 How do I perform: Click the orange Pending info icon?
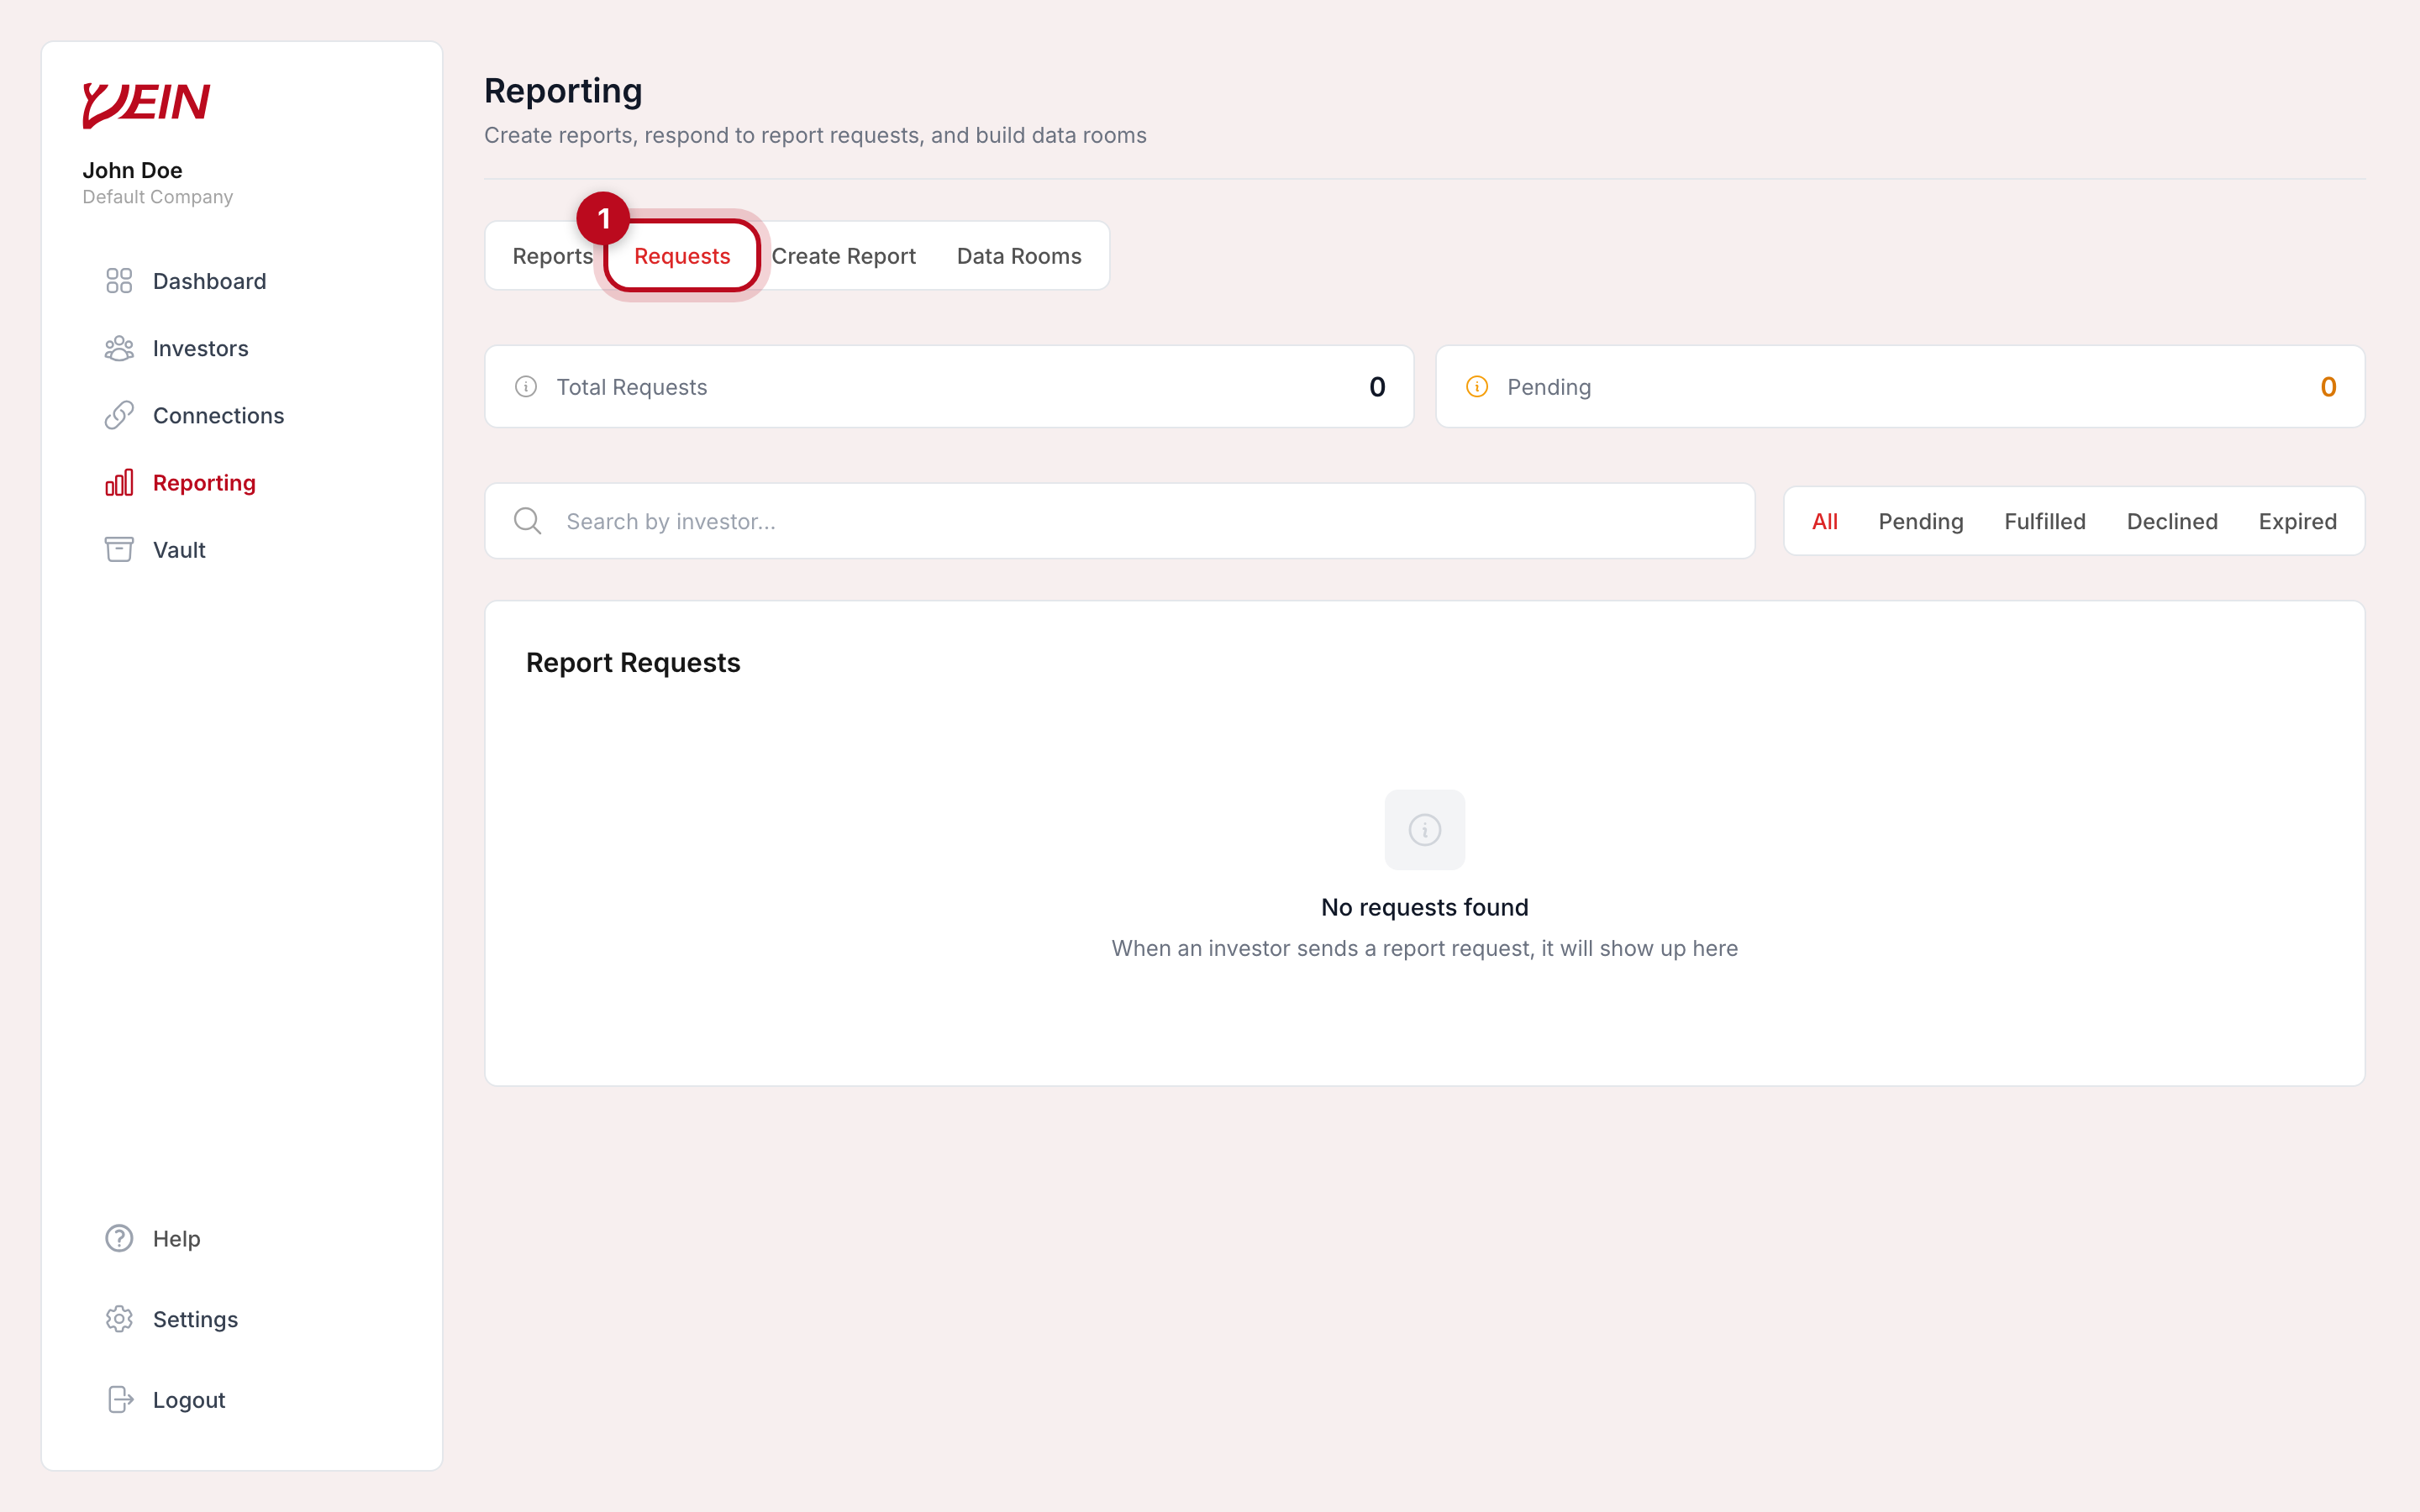tap(1477, 387)
